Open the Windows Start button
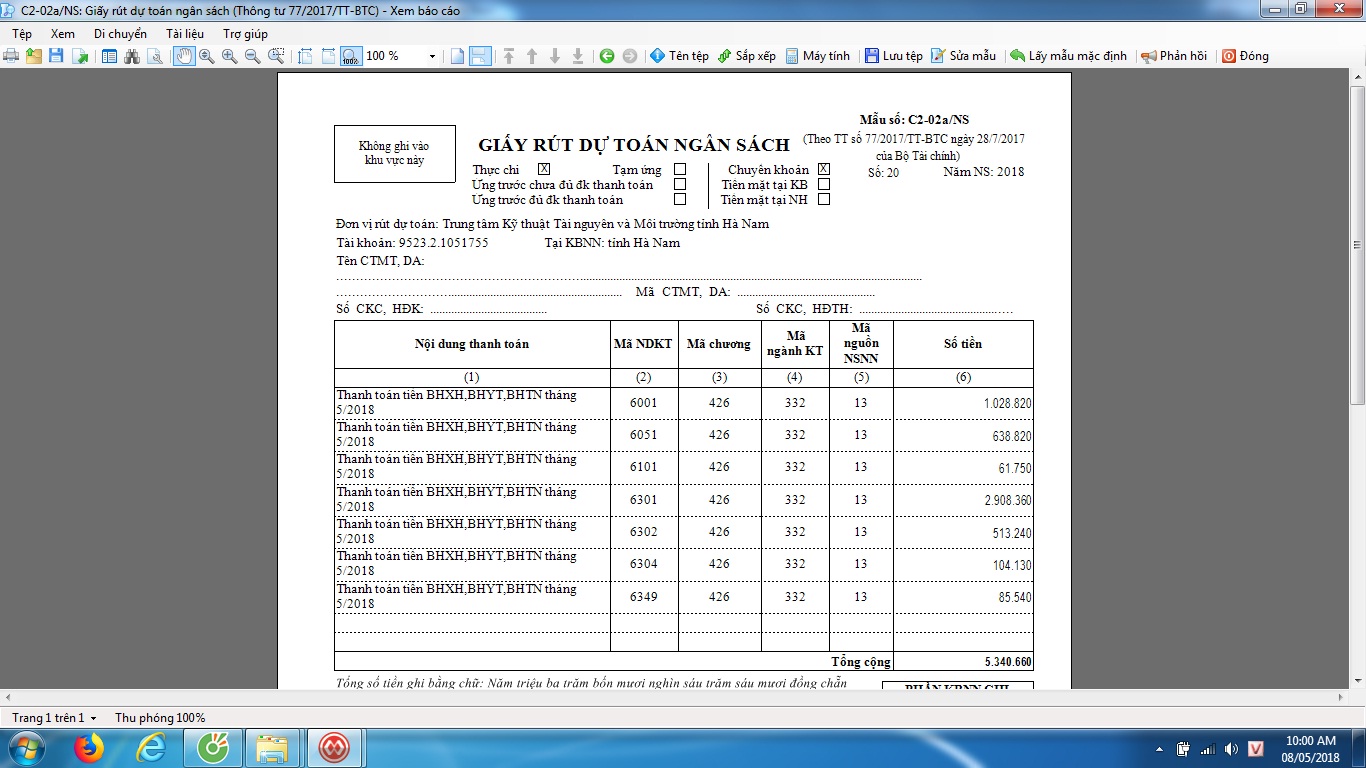 [x=25, y=748]
